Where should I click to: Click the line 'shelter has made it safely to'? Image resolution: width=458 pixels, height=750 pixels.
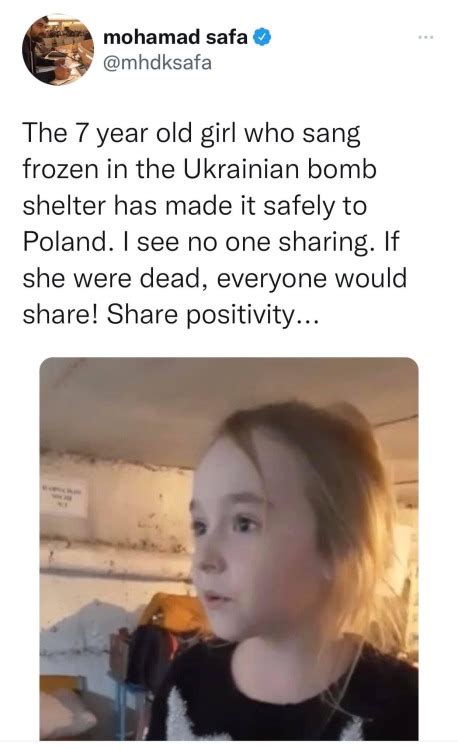[x=195, y=206]
